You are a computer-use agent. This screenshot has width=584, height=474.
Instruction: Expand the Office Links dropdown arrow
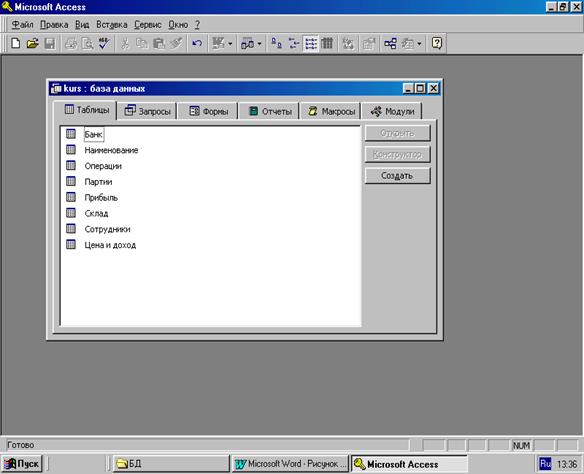pyautogui.click(x=230, y=44)
